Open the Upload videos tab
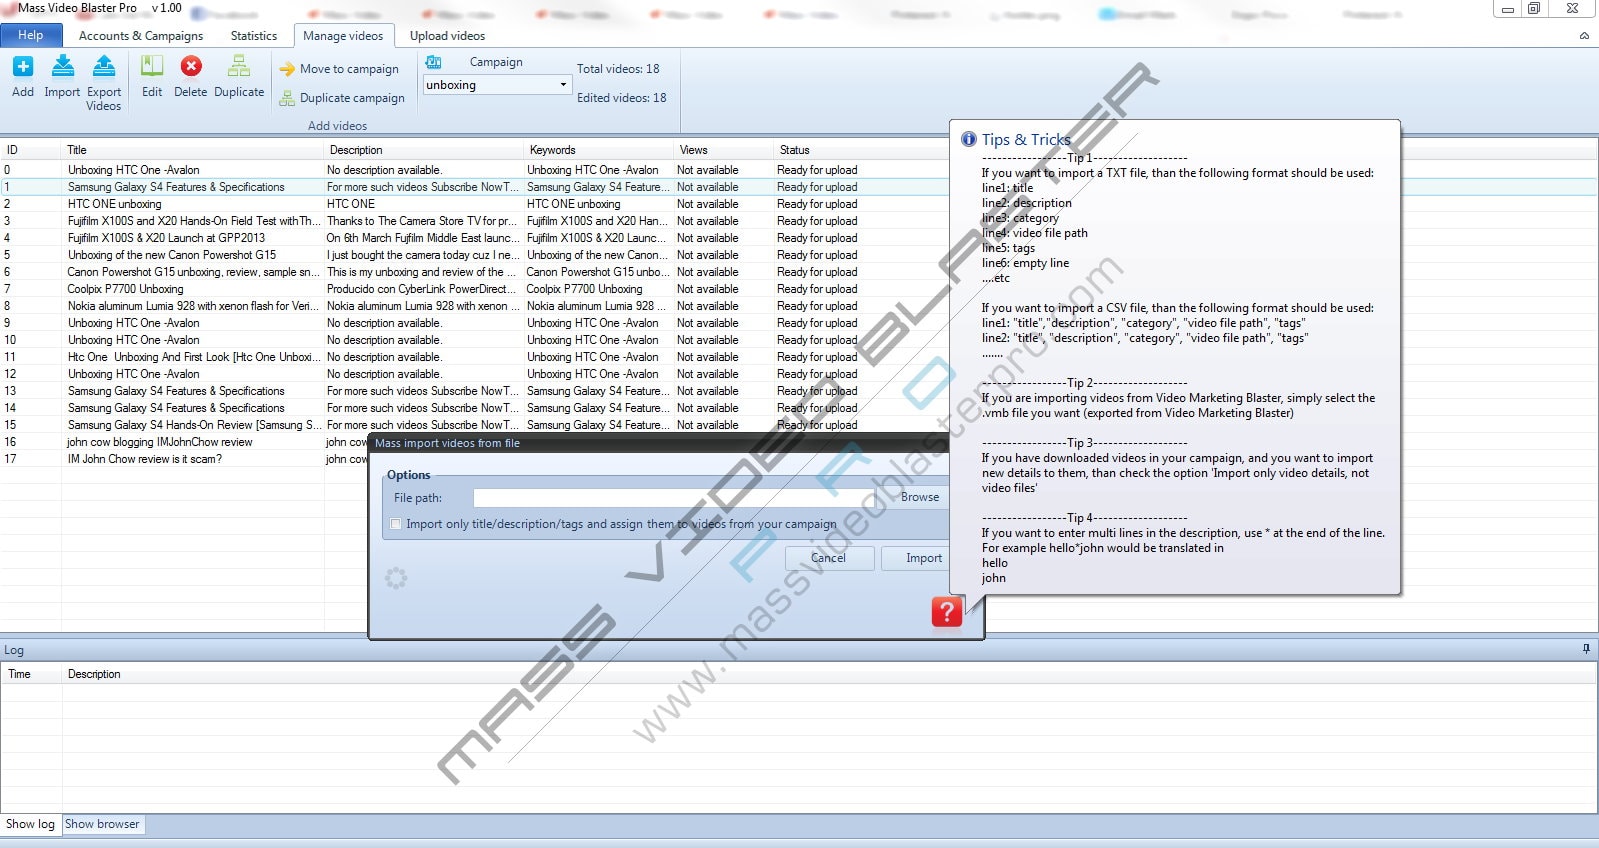 click(x=447, y=36)
